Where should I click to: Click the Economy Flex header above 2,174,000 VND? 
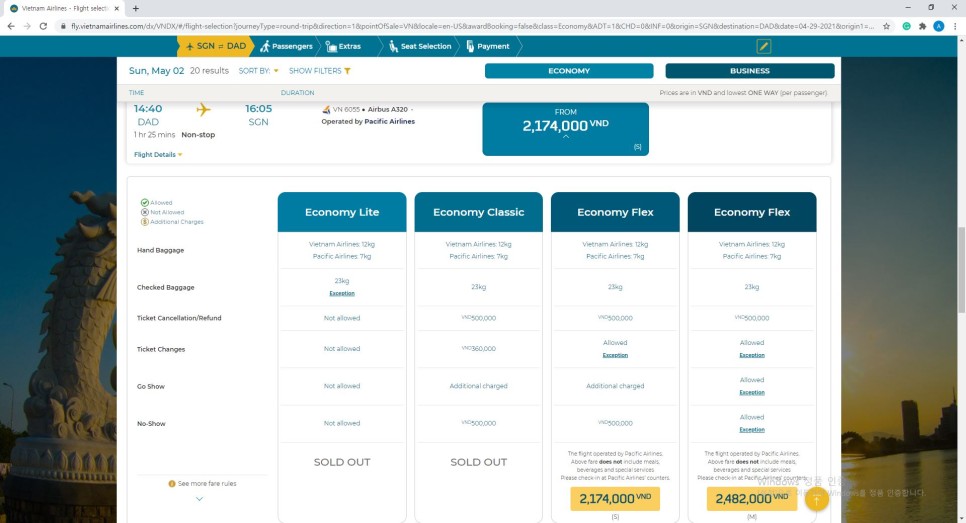point(615,212)
